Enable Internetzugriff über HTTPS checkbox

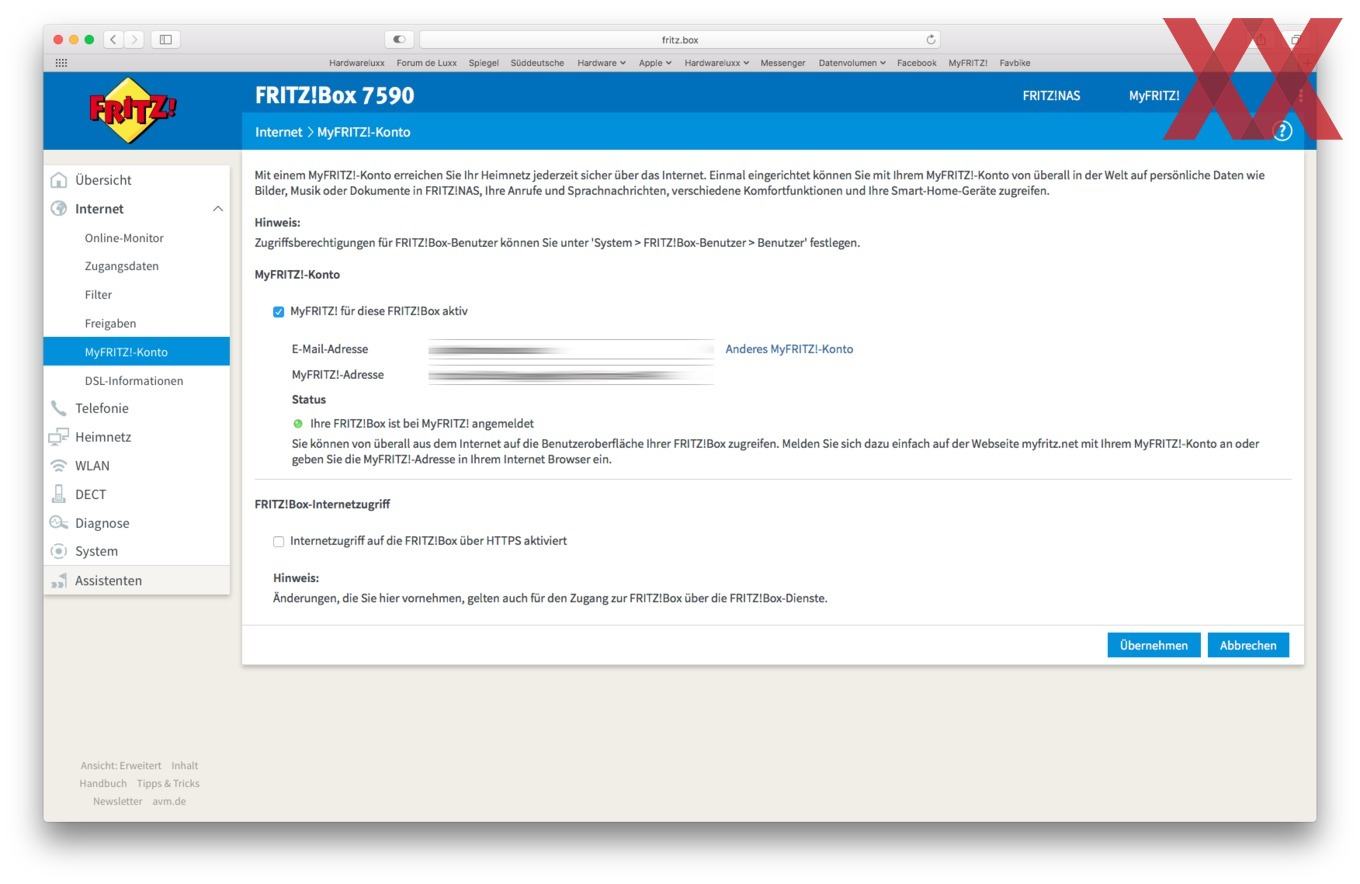pyautogui.click(x=279, y=542)
